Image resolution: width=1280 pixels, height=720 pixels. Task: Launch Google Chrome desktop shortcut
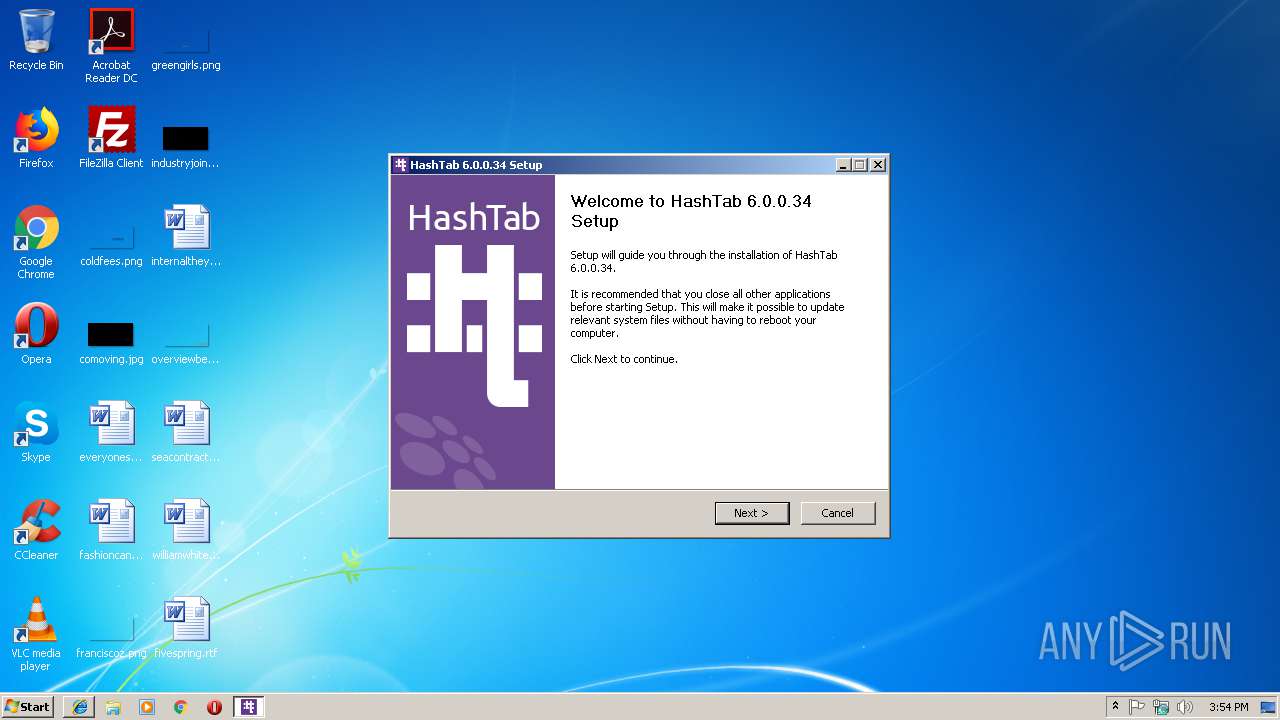(36, 242)
